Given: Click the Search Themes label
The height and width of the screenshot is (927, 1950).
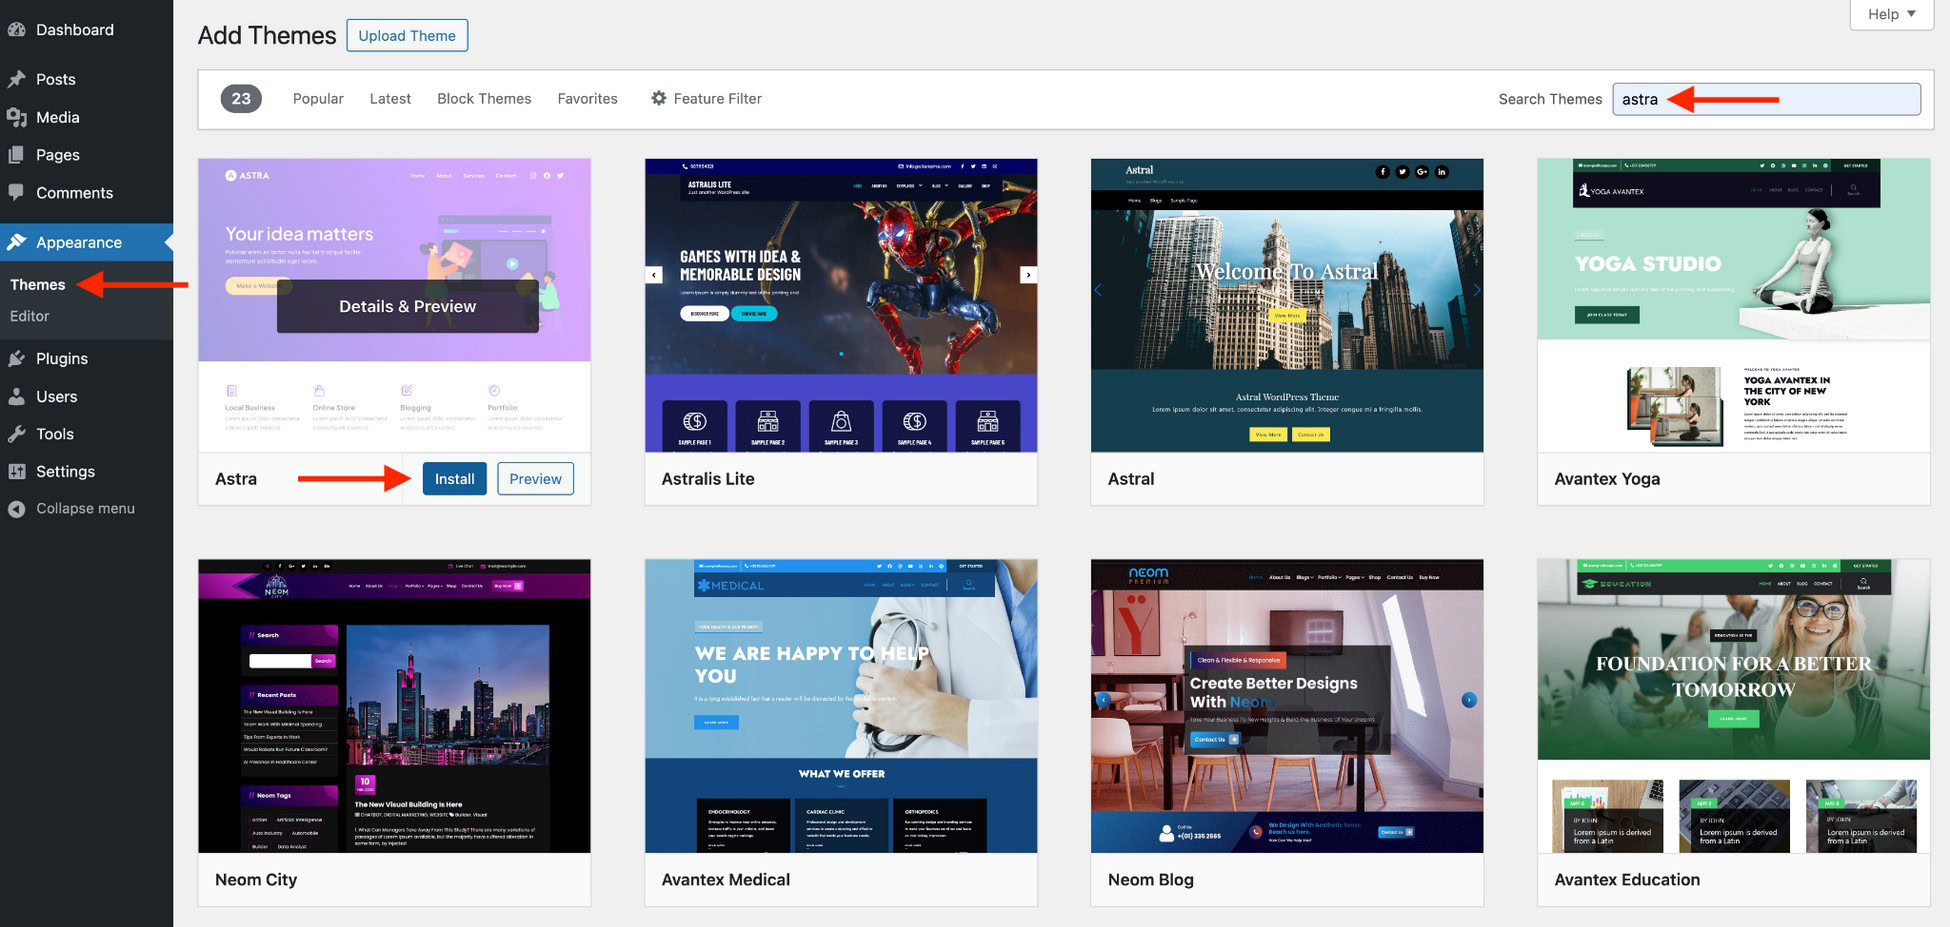Looking at the screenshot, I should coord(1550,99).
